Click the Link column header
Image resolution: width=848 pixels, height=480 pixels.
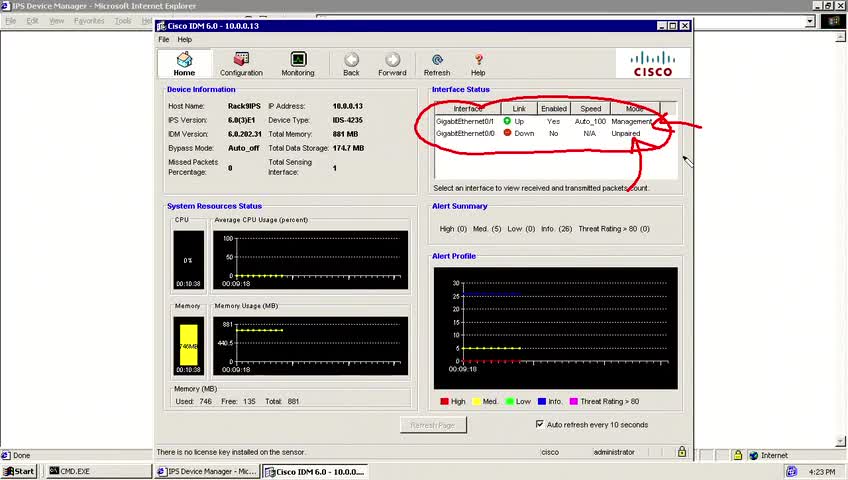point(519,108)
